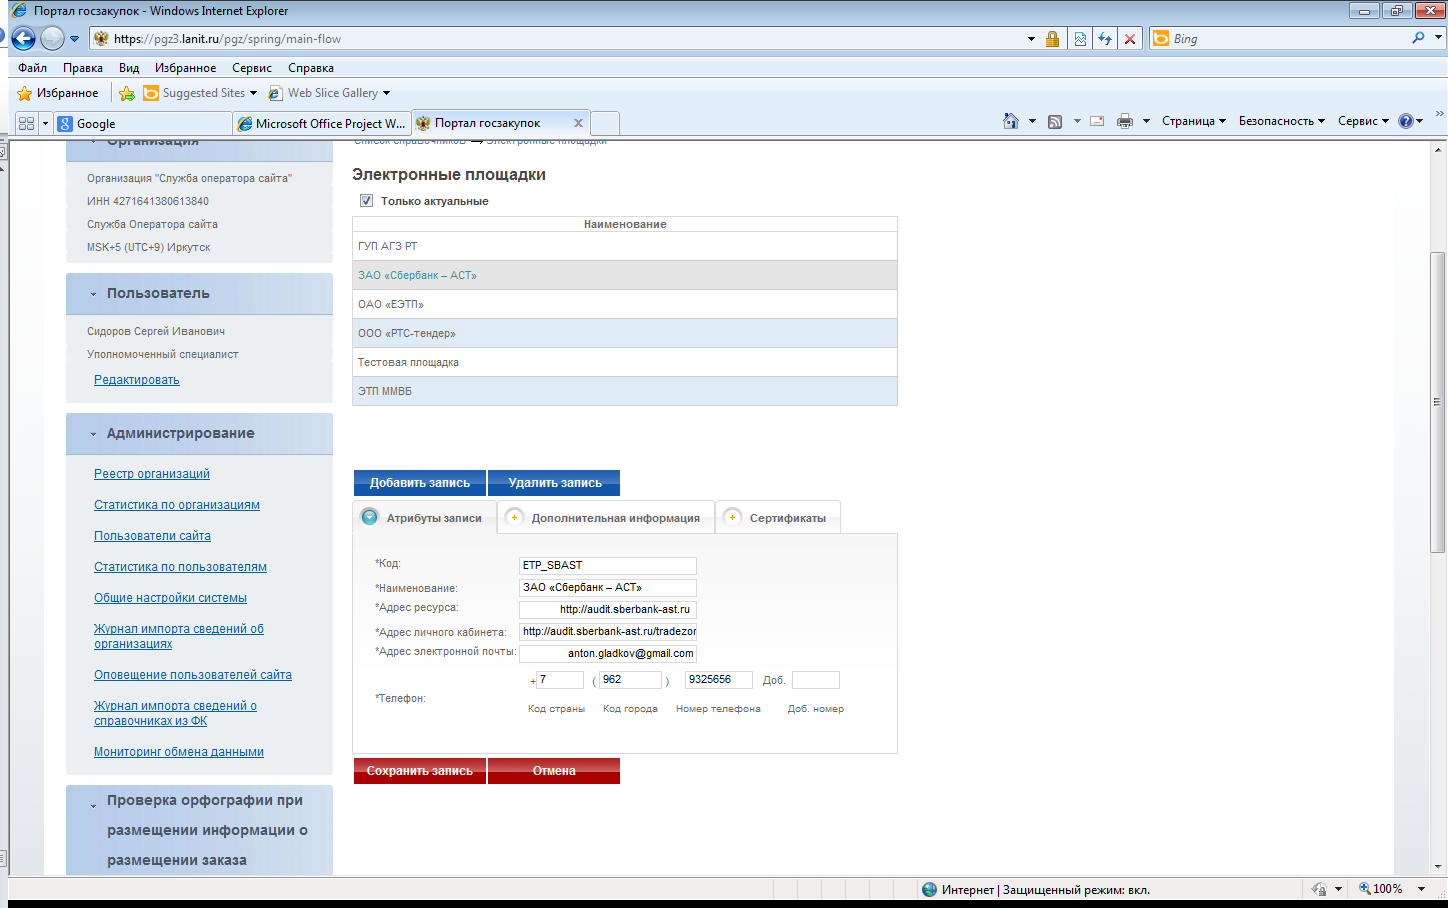The height and width of the screenshot is (908, 1448).
Task: Switch to Microsoft Office Project browser tab
Action: pyautogui.click(x=321, y=123)
